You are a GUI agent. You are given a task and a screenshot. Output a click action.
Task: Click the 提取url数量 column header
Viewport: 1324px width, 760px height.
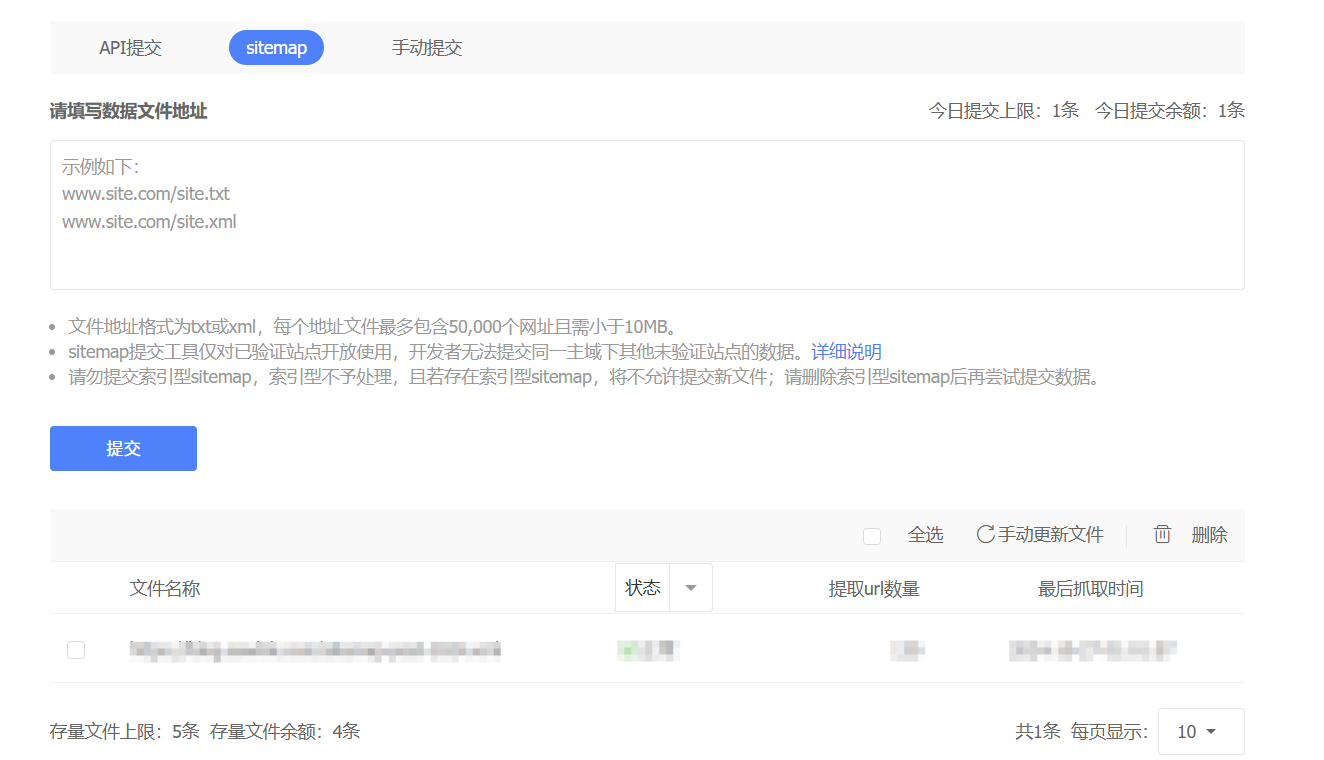874,589
